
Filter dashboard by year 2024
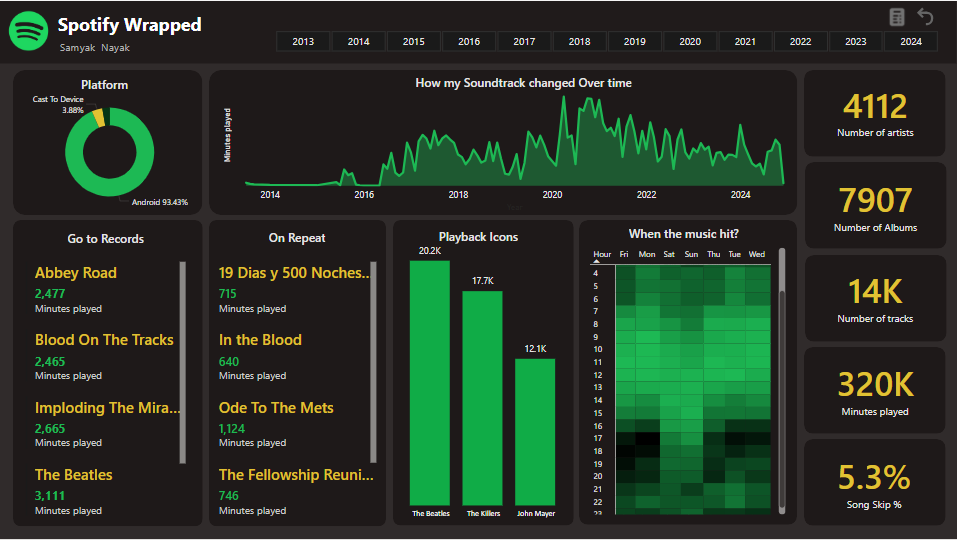pyautogui.click(x=911, y=41)
